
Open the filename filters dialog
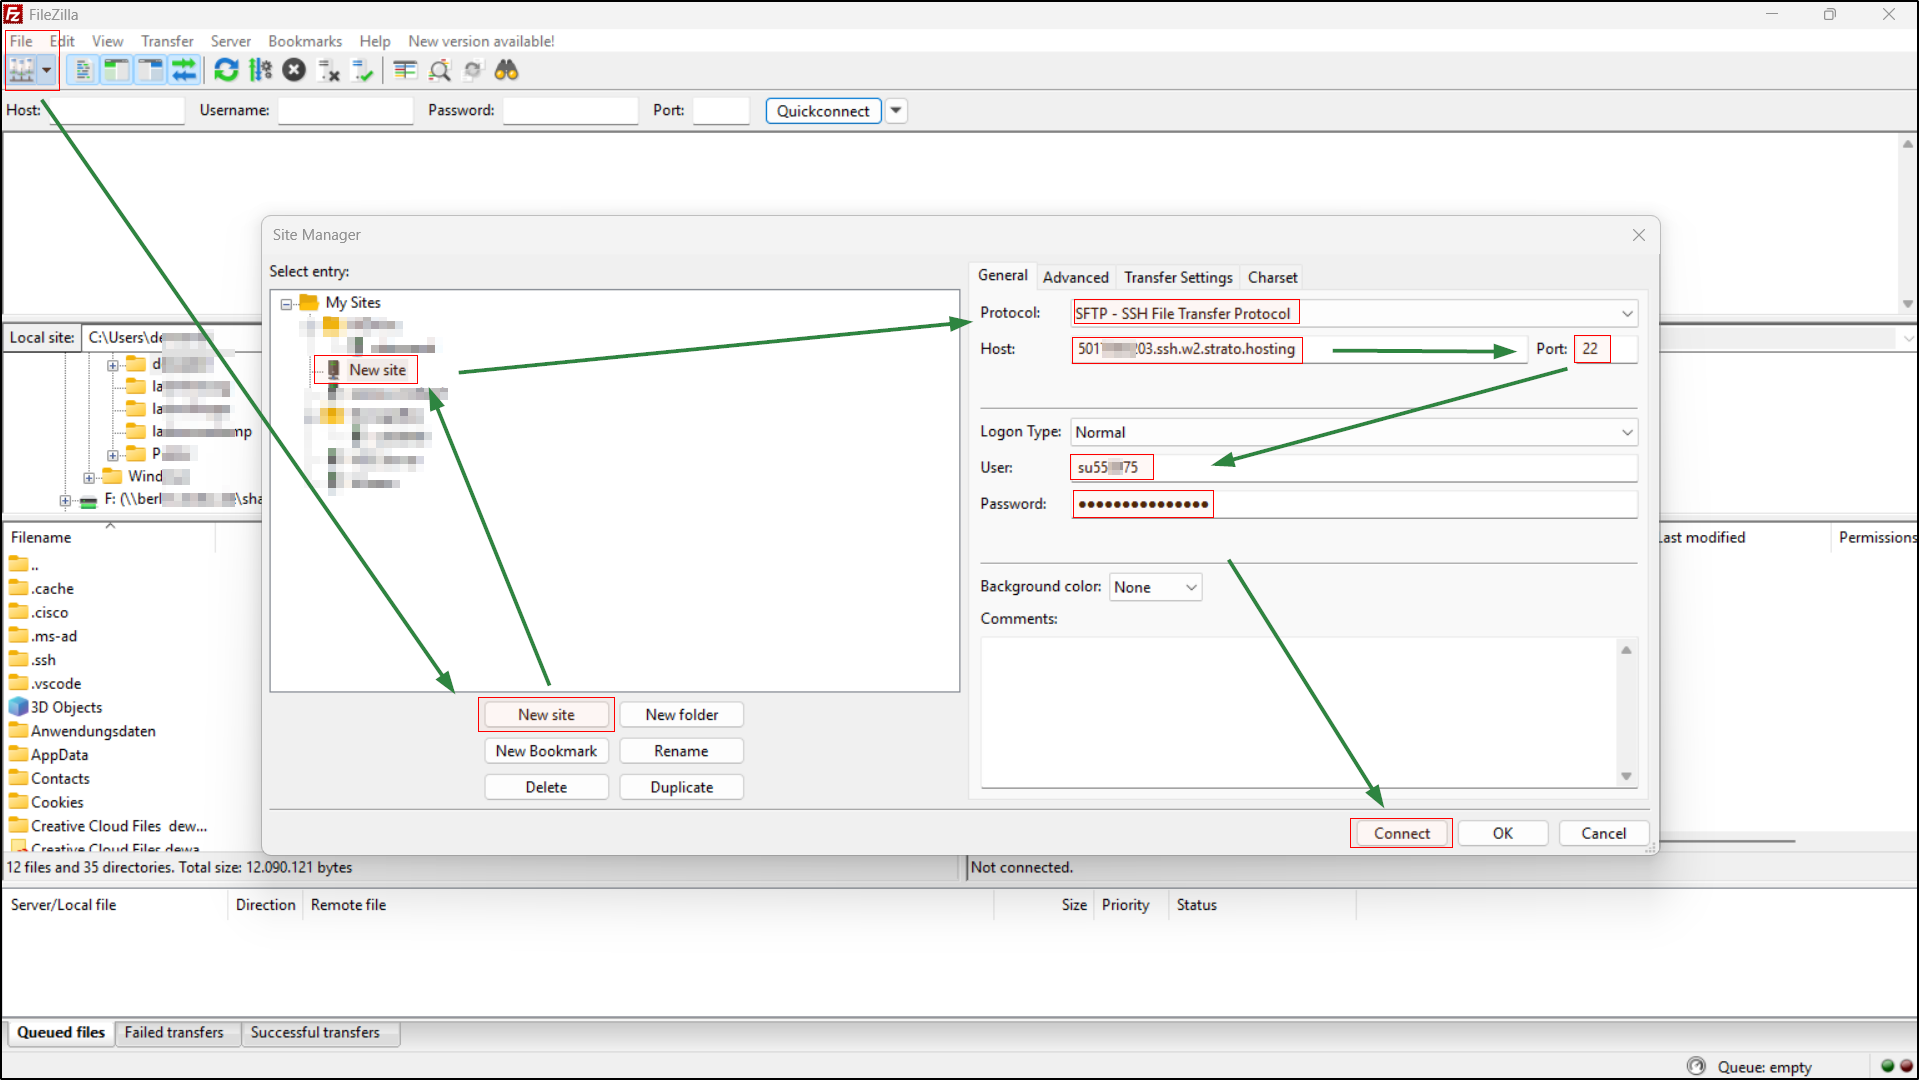pos(440,70)
